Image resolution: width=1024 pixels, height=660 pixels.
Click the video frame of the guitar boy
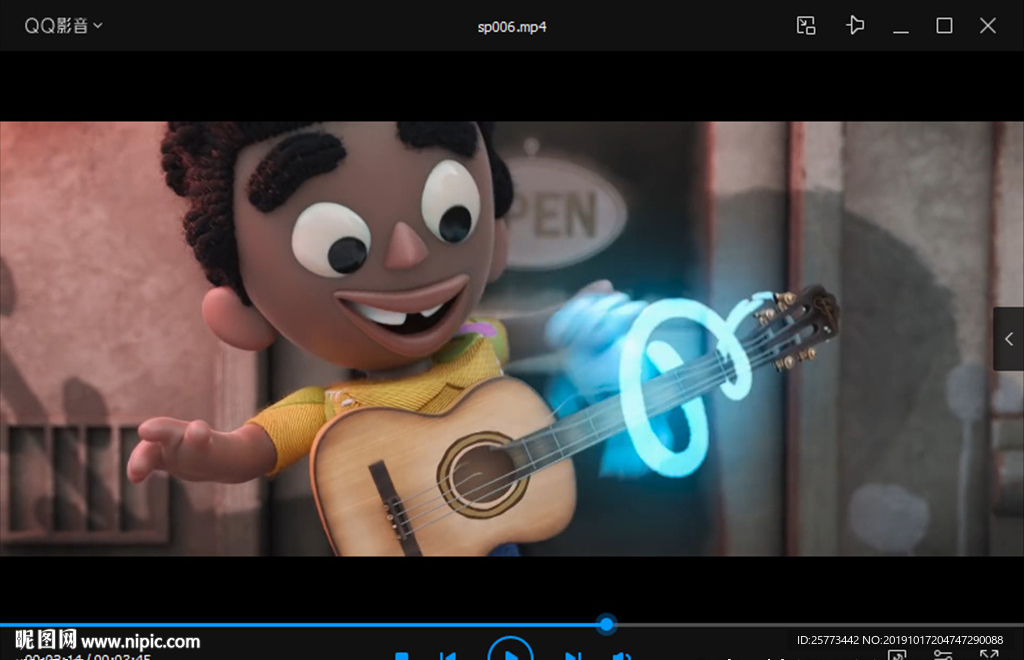pos(512,339)
